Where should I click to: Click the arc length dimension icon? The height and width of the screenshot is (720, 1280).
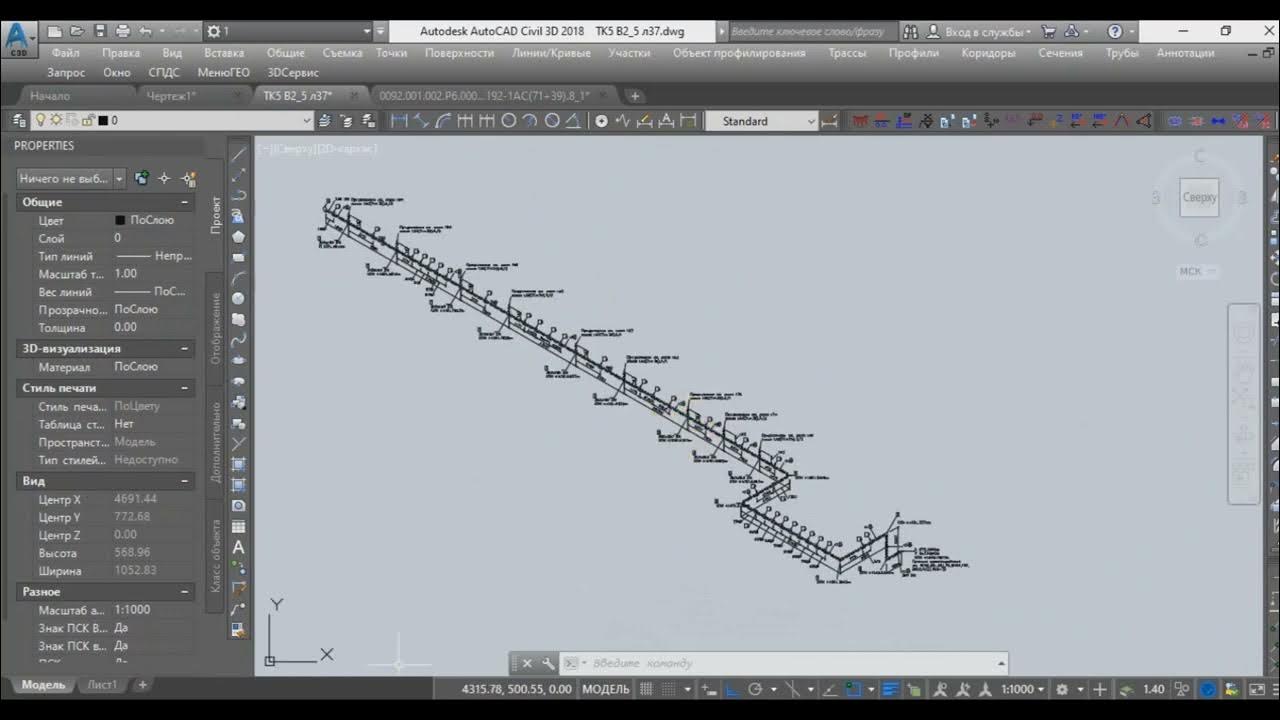(x=443, y=121)
